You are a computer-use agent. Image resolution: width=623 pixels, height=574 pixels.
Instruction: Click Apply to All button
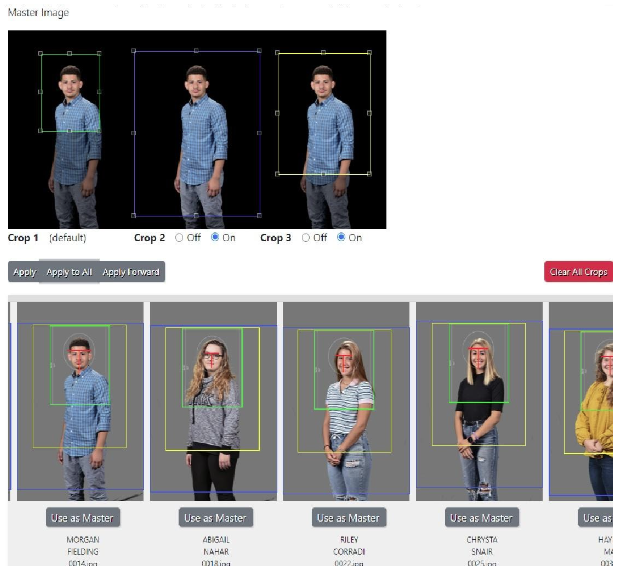(x=69, y=272)
